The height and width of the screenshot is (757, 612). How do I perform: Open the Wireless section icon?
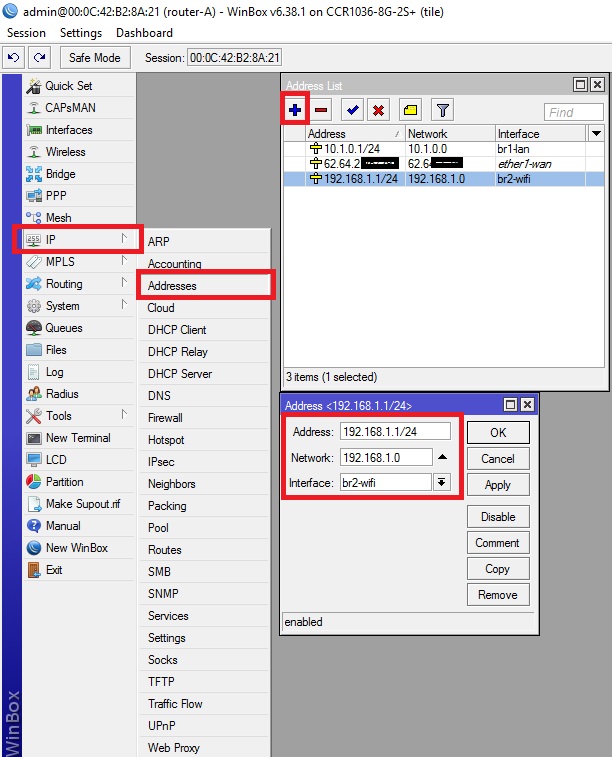click(34, 152)
